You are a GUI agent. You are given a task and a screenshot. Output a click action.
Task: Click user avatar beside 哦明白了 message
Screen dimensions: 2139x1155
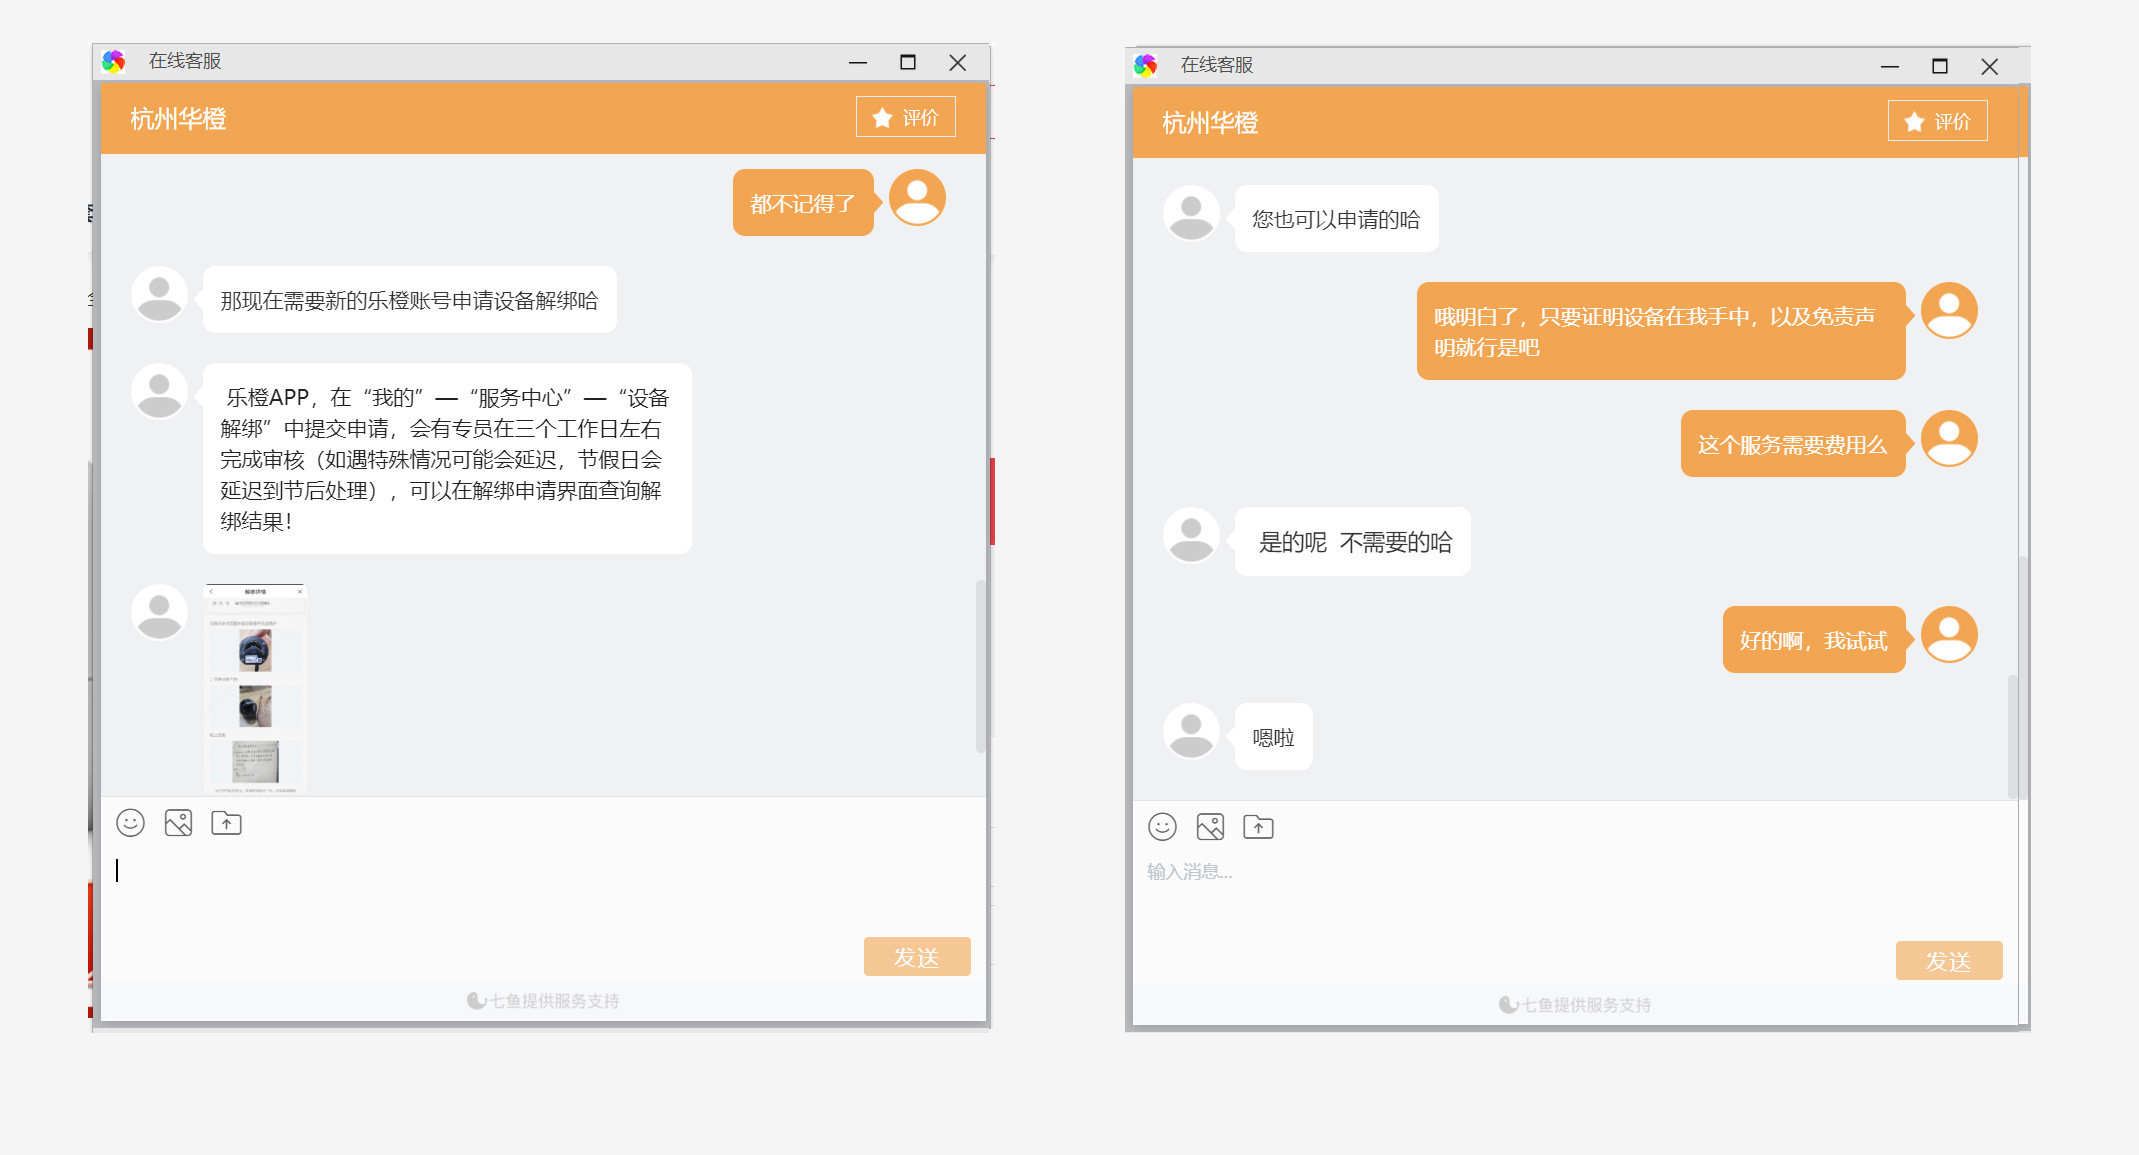(x=1949, y=311)
